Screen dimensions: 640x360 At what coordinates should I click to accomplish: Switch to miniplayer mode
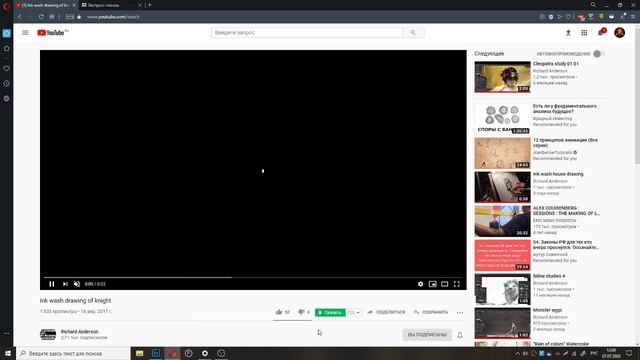click(x=433, y=284)
